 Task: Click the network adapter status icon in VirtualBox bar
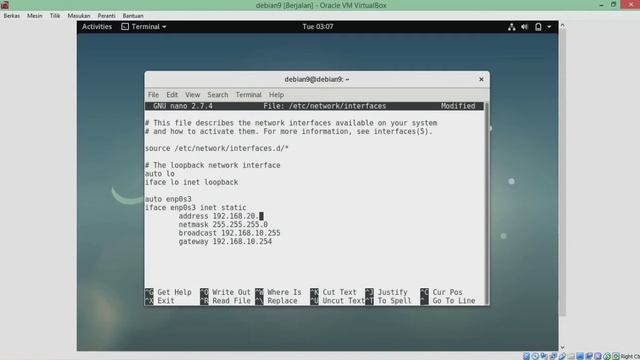pyautogui.click(x=553, y=356)
